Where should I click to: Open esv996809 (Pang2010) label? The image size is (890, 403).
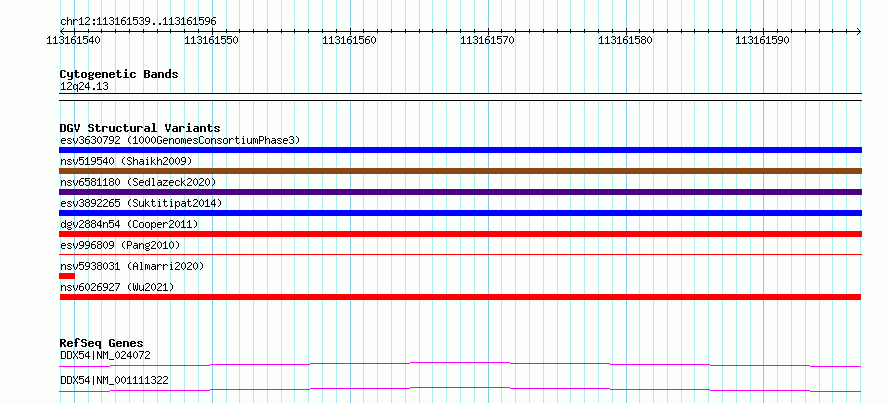click(120, 245)
